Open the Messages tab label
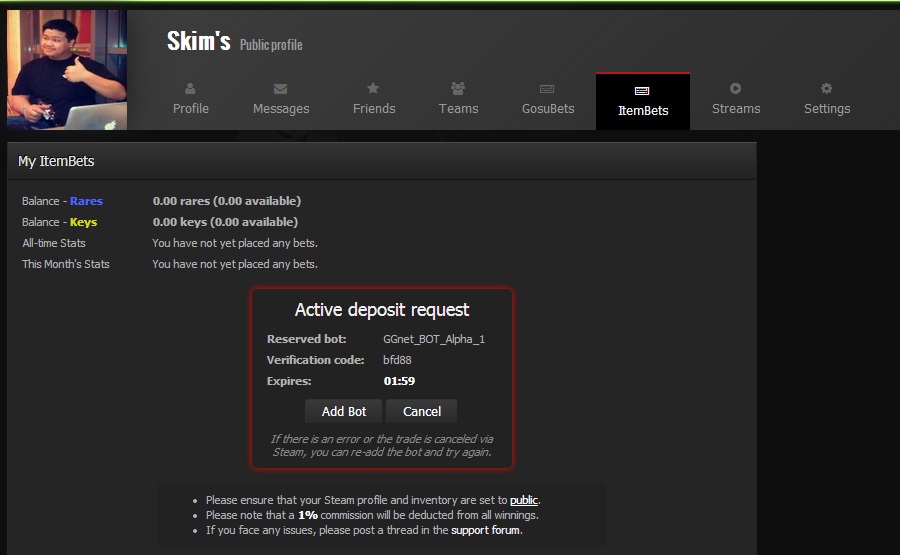The height and width of the screenshot is (555, 900). pos(281,109)
